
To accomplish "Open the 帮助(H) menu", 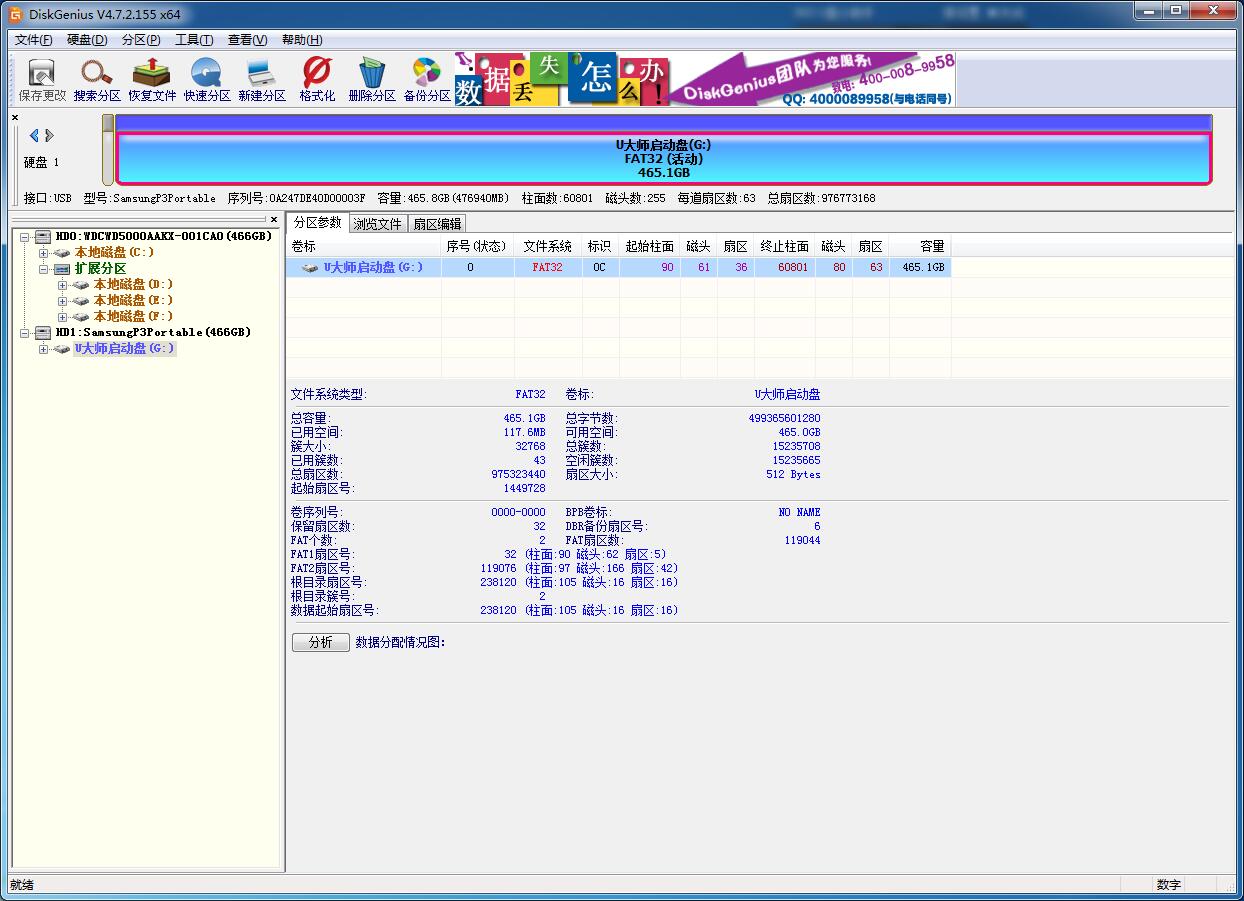I will (x=302, y=40).
